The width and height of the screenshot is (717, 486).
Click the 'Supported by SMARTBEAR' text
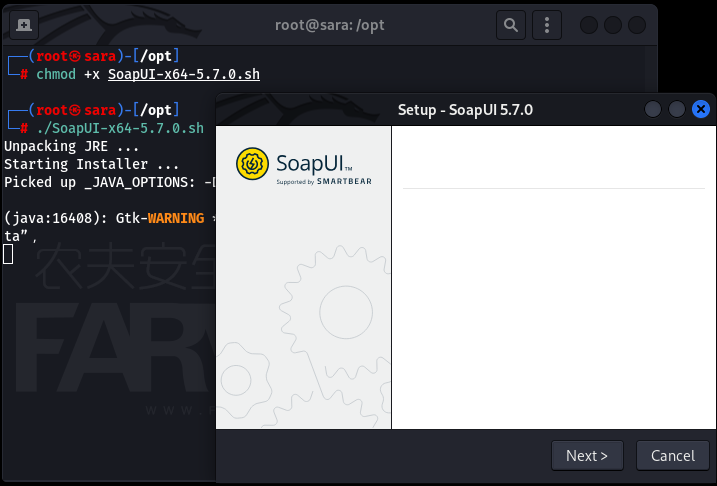[324, 182]
